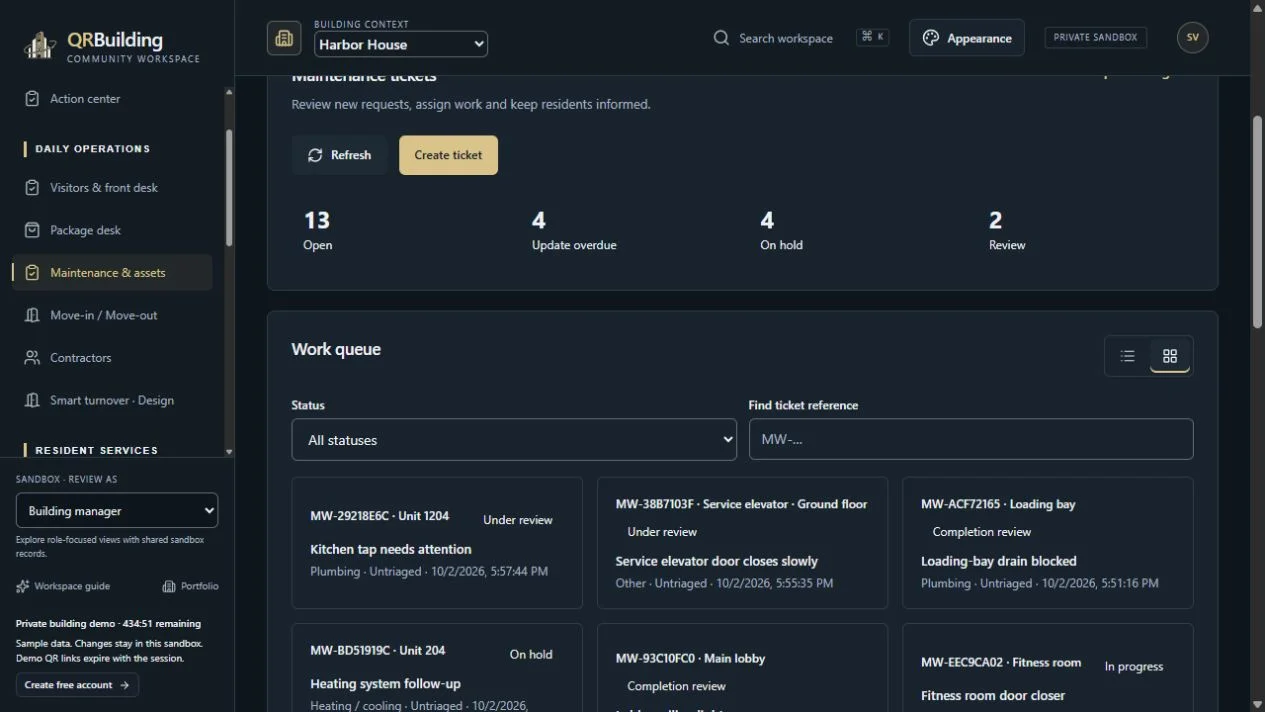
Task: Click the sidebar navigation scrollbar
Action: click(x=229, y=187)
